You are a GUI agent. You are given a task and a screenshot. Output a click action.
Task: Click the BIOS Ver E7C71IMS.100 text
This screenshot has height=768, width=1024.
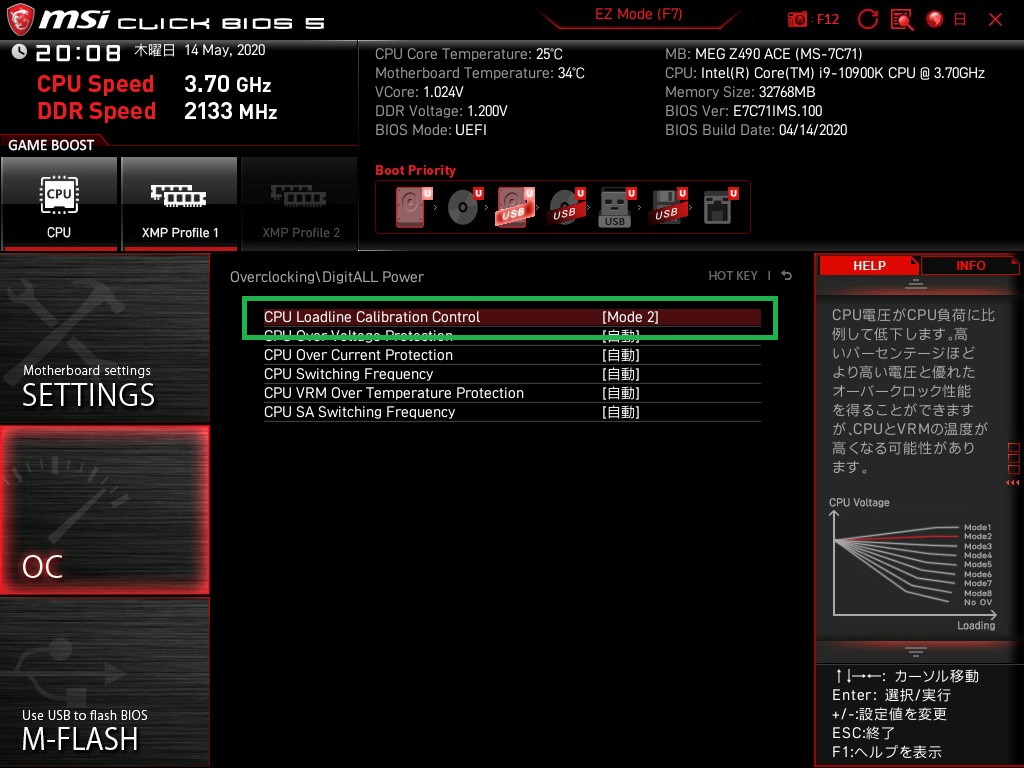(x=743, y=111)
